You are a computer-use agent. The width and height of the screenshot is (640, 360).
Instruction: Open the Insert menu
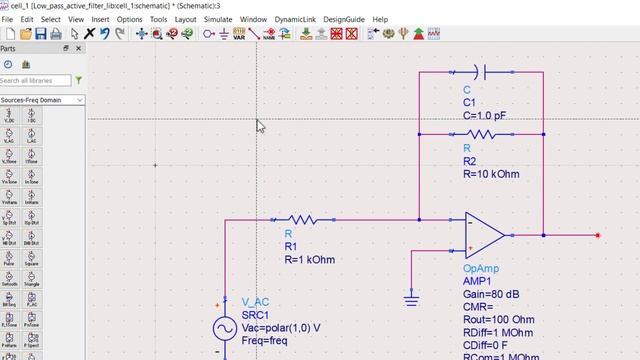(100, 19)
